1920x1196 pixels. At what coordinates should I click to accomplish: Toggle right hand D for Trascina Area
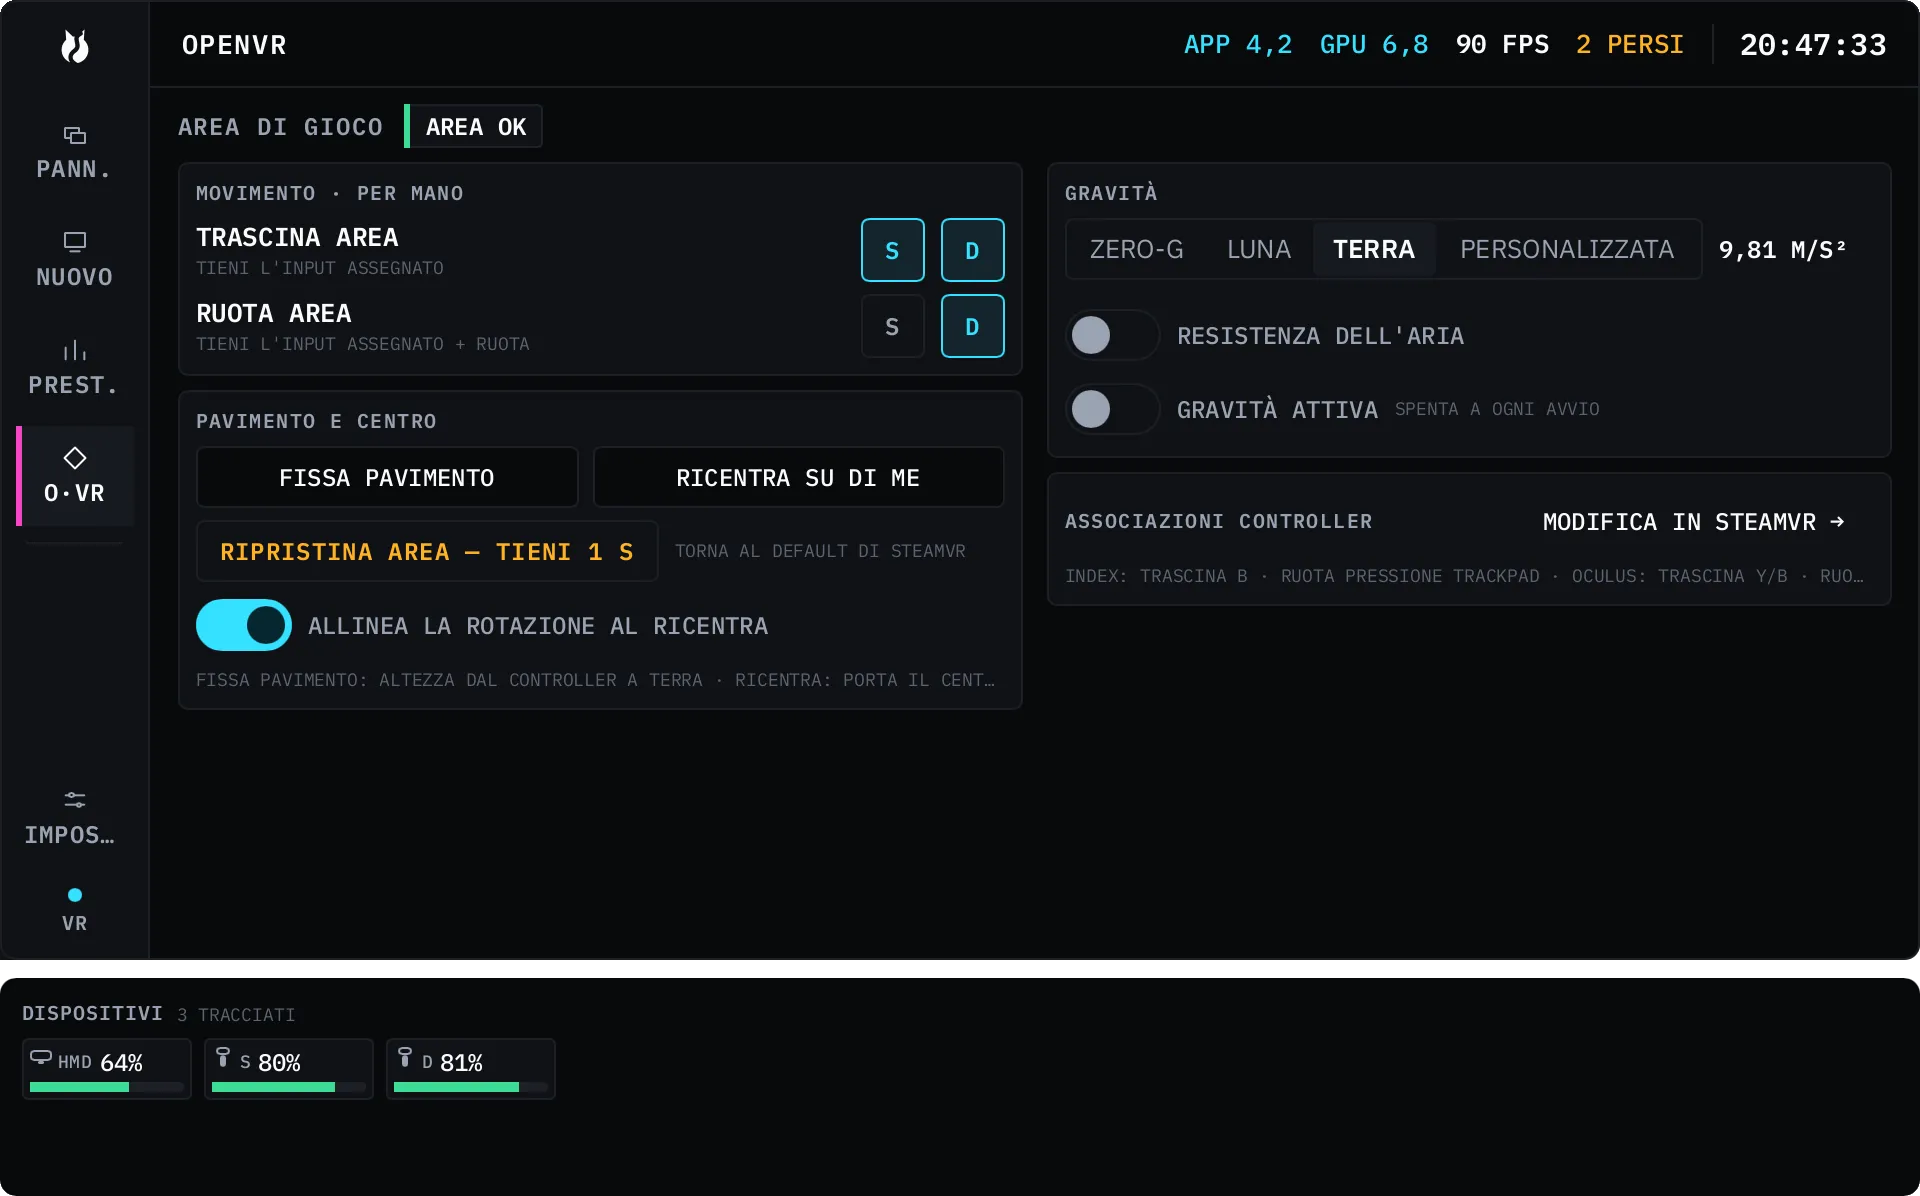click(x=972, y=250)
